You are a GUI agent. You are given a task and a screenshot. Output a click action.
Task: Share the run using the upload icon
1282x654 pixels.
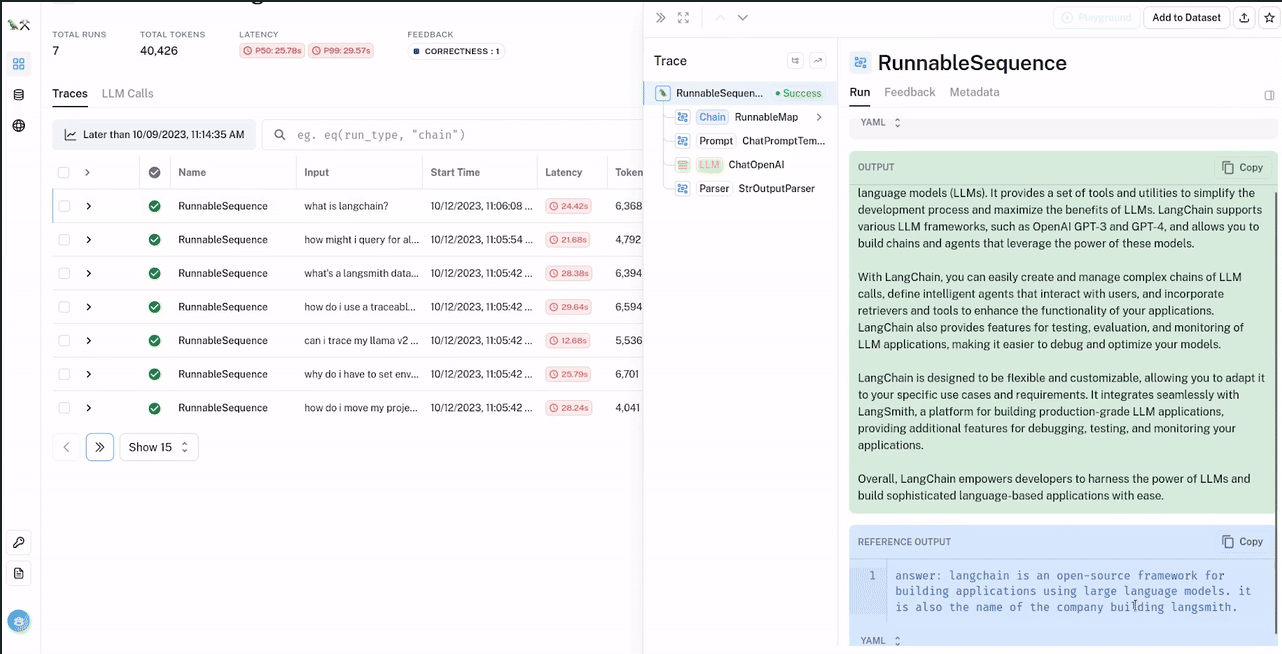pyautogui.click(x=1244, y=17)
